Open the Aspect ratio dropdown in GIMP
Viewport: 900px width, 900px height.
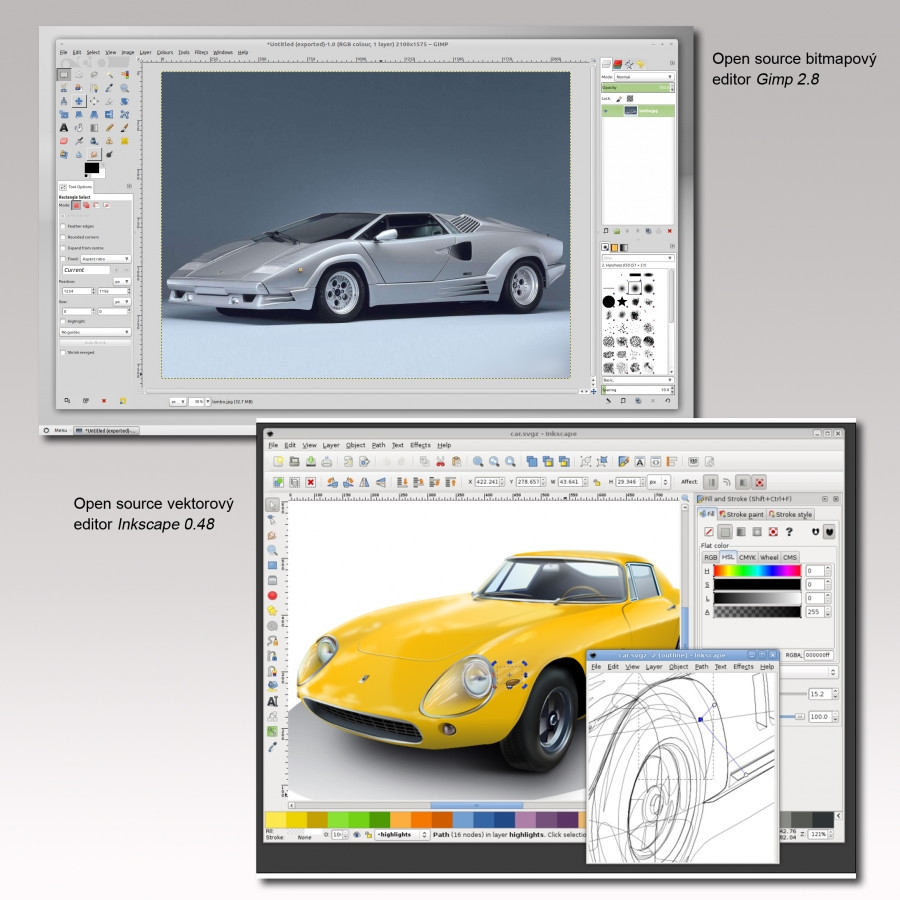(106, 259)
